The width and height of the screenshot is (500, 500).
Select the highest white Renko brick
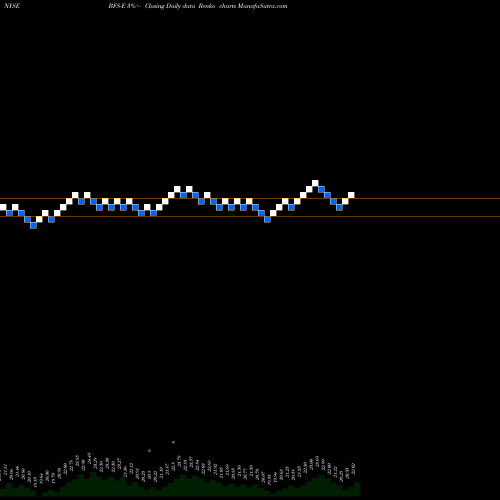click(315, 183)
